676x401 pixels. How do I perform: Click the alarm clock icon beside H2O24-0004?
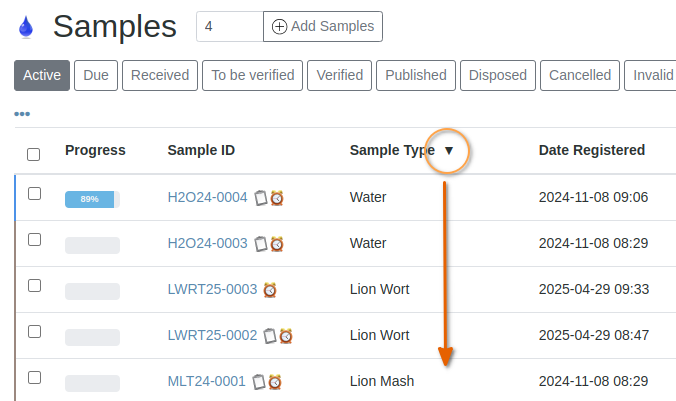tap(277, 198)
